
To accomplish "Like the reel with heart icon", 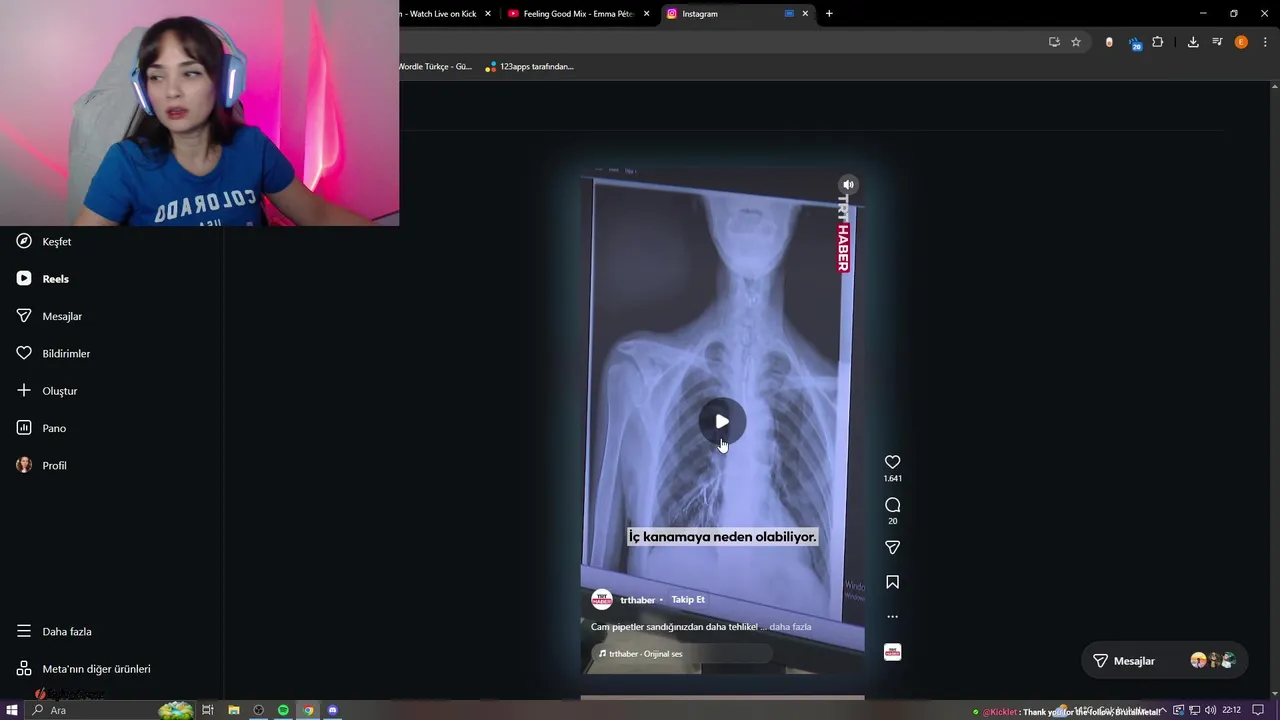I will click(x=892, y=462).
